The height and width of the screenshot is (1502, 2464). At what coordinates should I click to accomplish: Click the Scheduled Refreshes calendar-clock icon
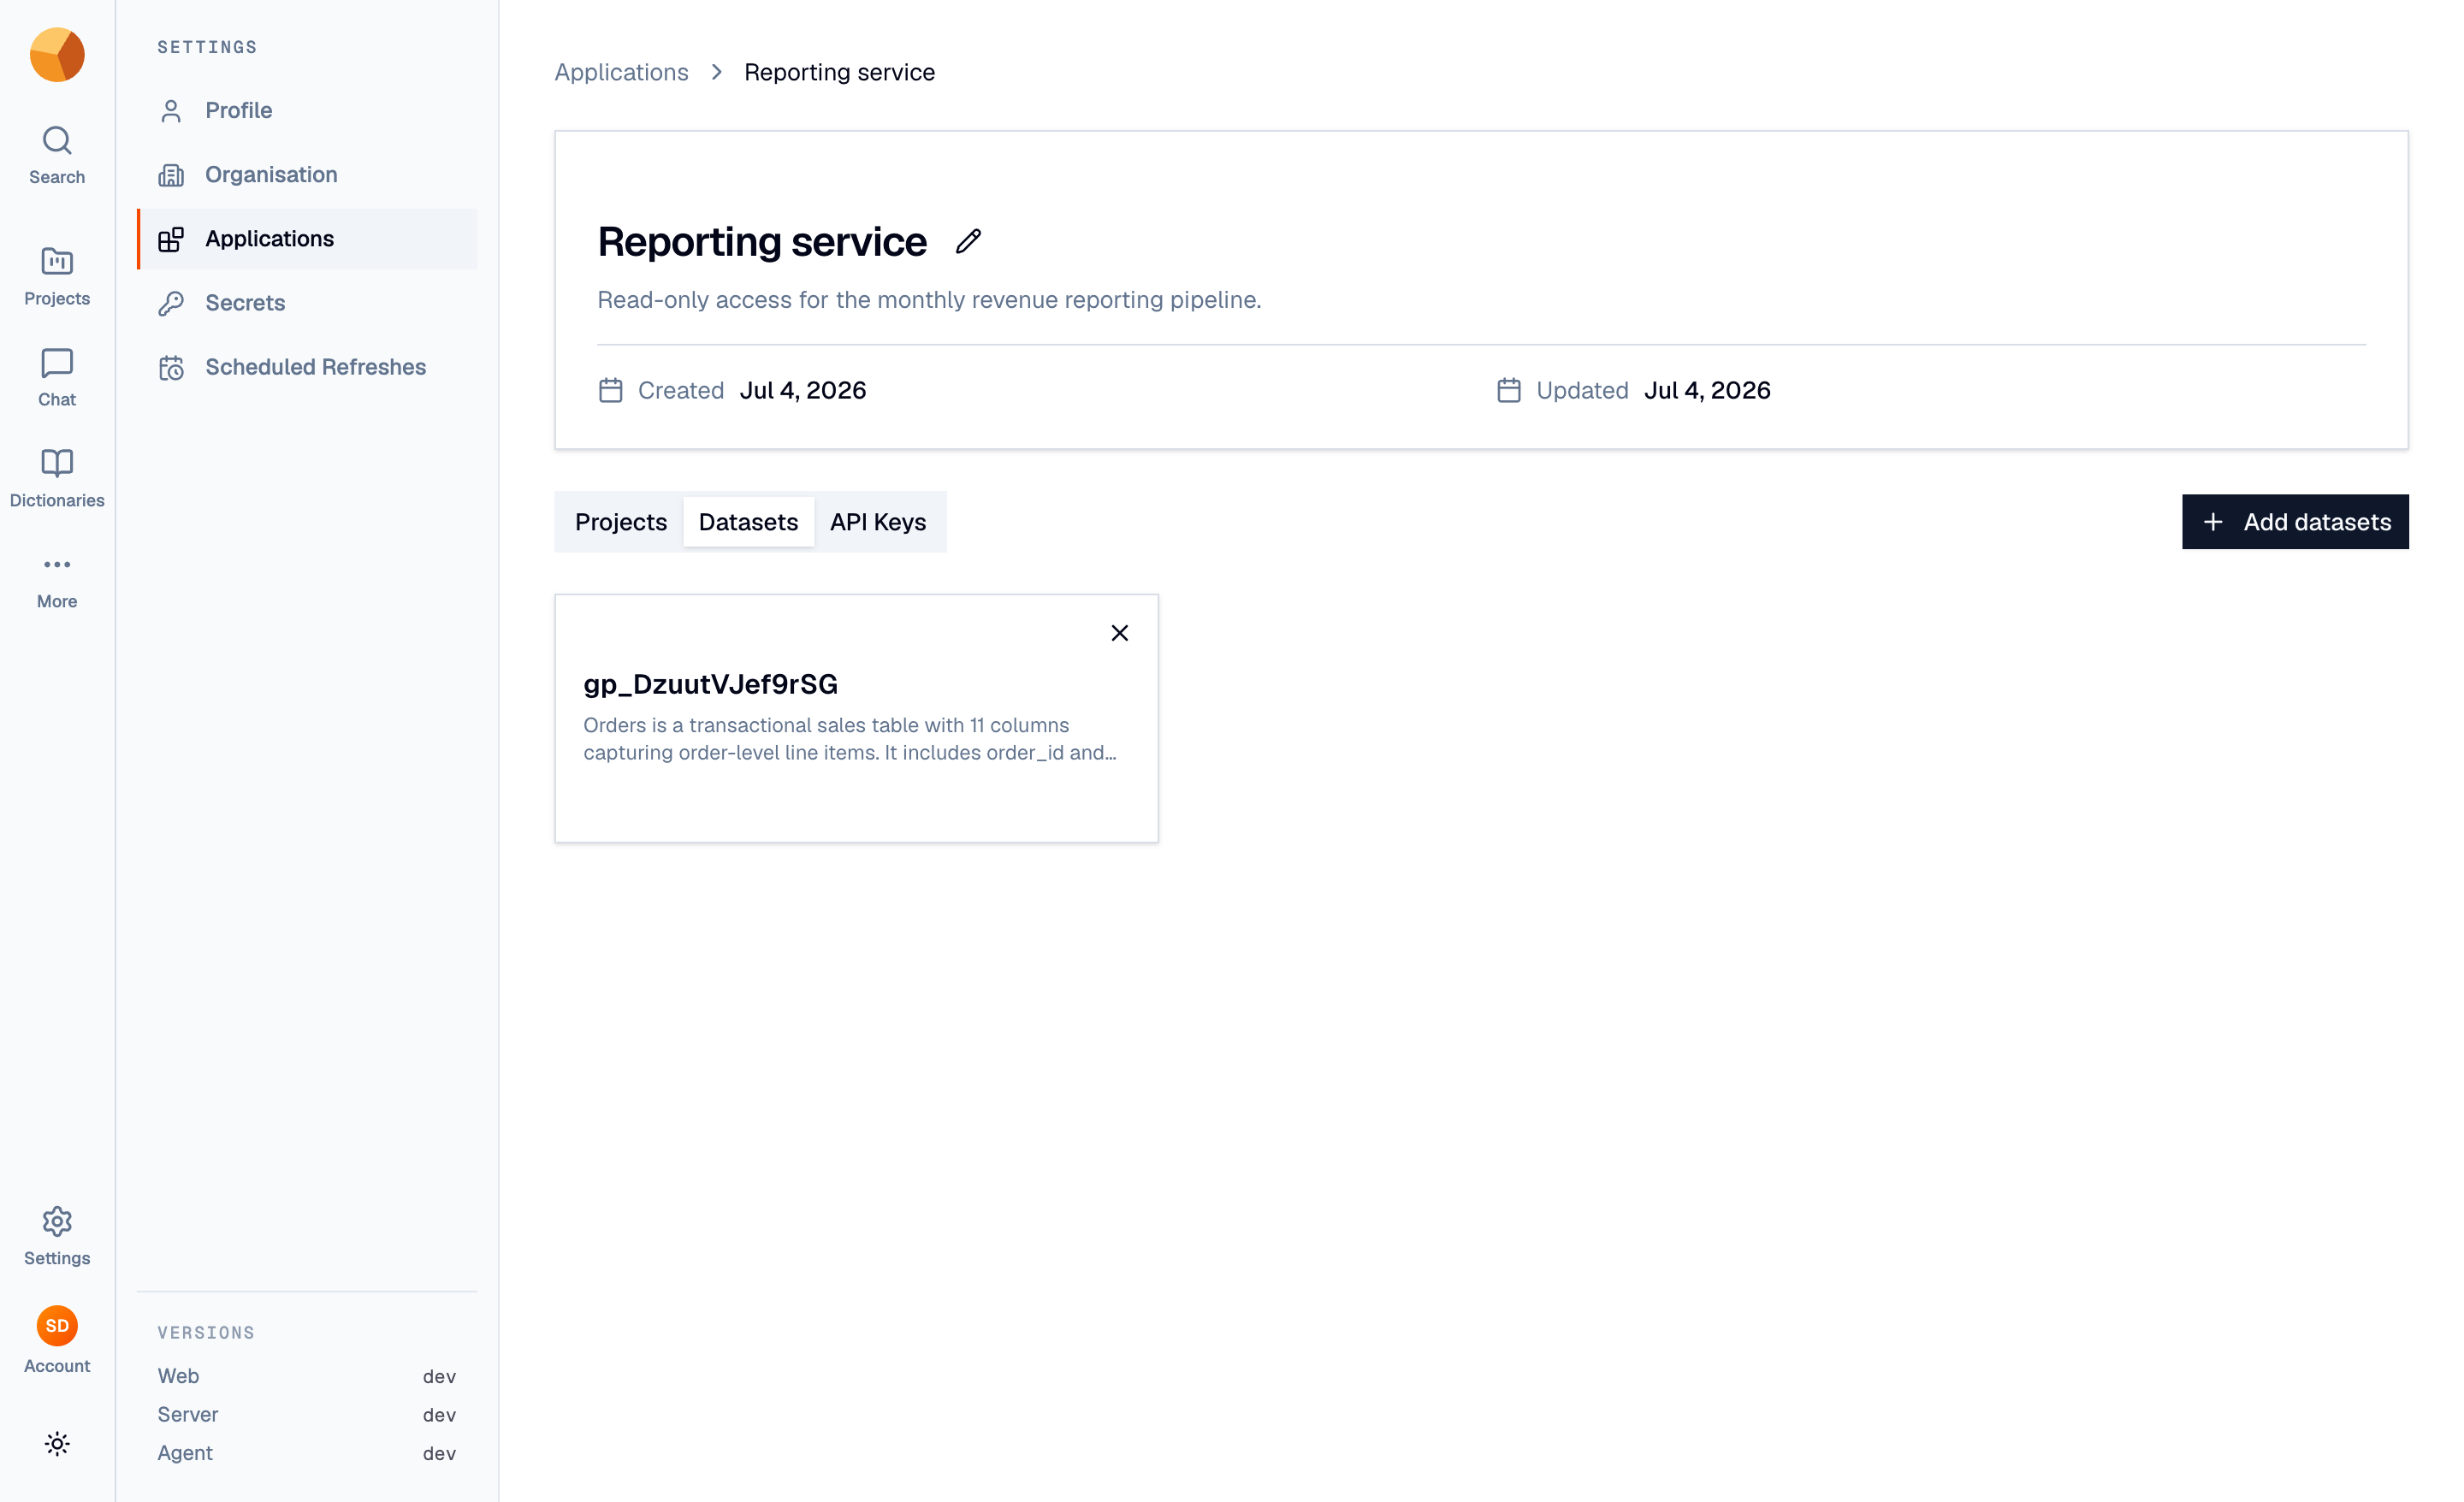[171, 367]
